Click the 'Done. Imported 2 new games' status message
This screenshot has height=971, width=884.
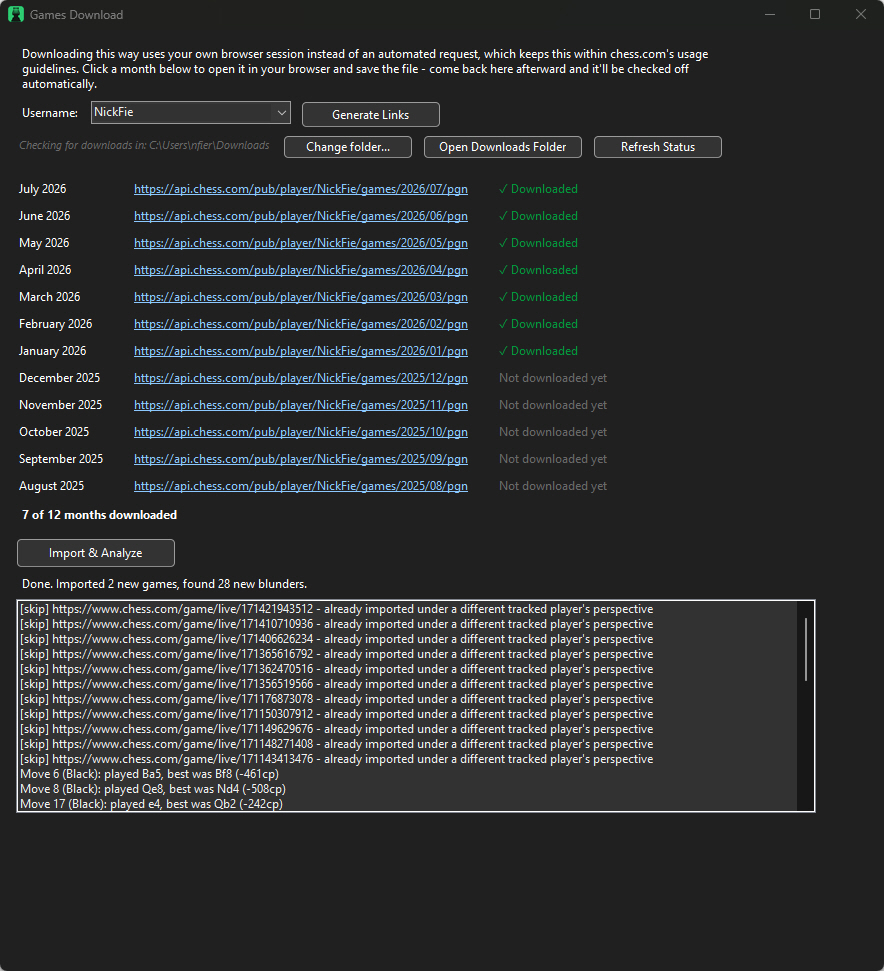click(164, 584)
